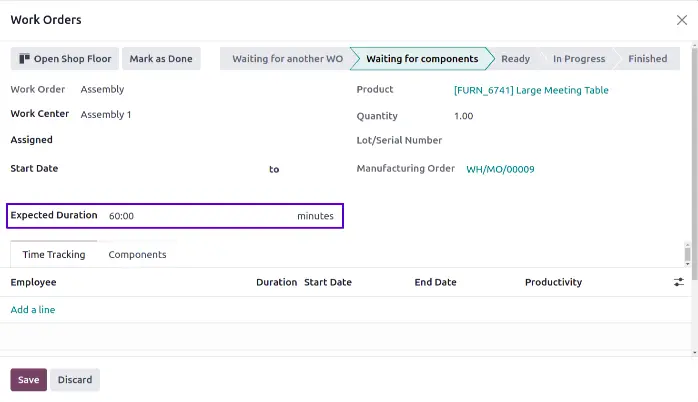Switch to the Time Tracking tab
Viewport: 698px width, 402px height.
[x=54, y=255]
